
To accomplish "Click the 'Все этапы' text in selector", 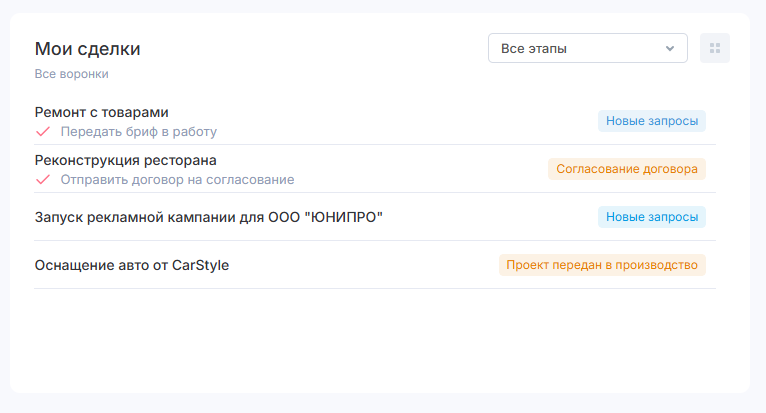I will point(534,48).
